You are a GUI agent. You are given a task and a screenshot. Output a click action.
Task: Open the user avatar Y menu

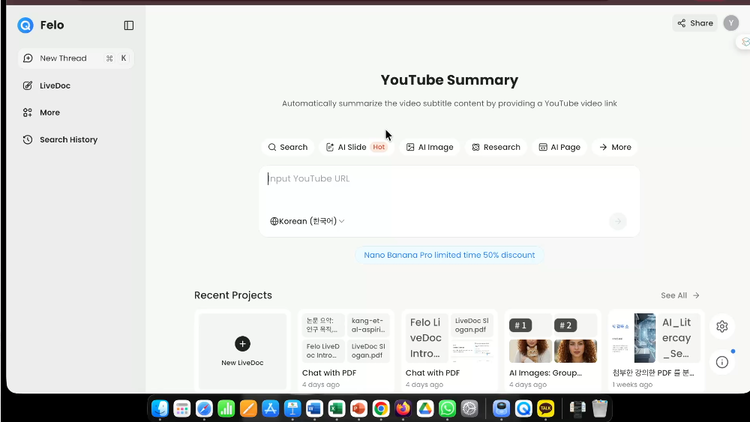731,23
